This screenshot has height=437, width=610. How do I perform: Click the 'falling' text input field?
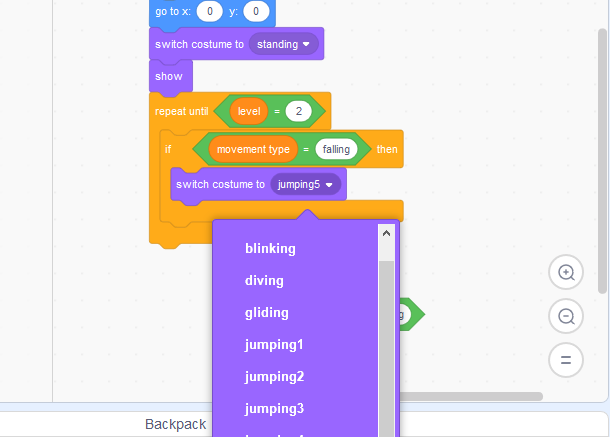336,149
